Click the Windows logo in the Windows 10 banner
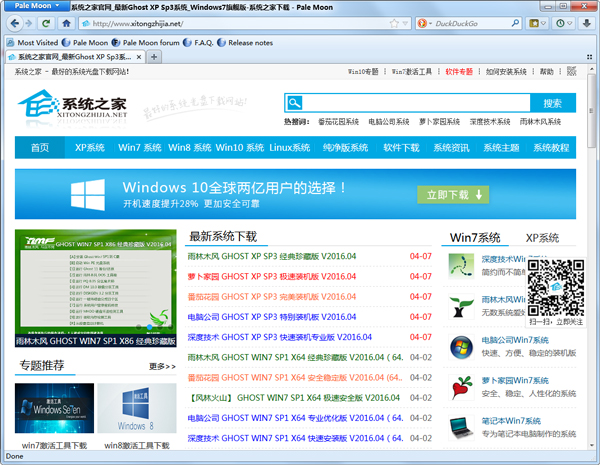The height and width of the screenshot is (465, 600). click(88, 194)
